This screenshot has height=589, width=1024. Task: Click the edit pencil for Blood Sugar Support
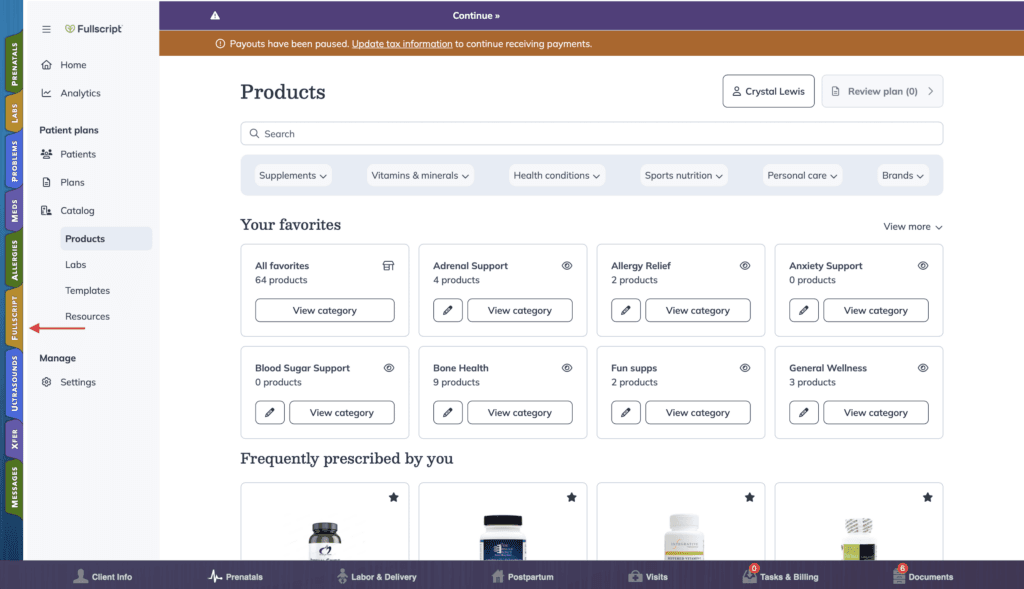(270, 413)
